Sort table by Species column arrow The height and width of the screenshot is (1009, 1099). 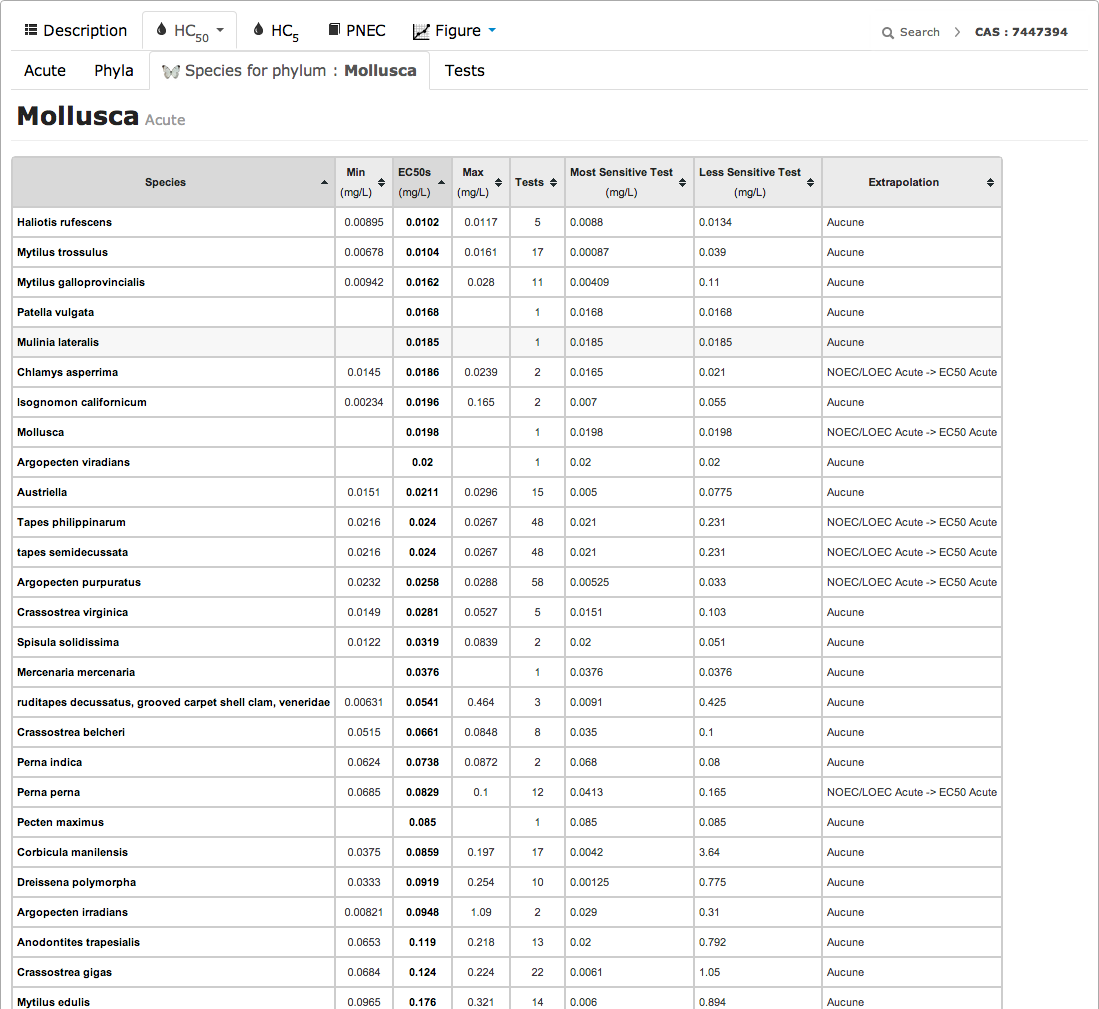(x=324, y=183)
